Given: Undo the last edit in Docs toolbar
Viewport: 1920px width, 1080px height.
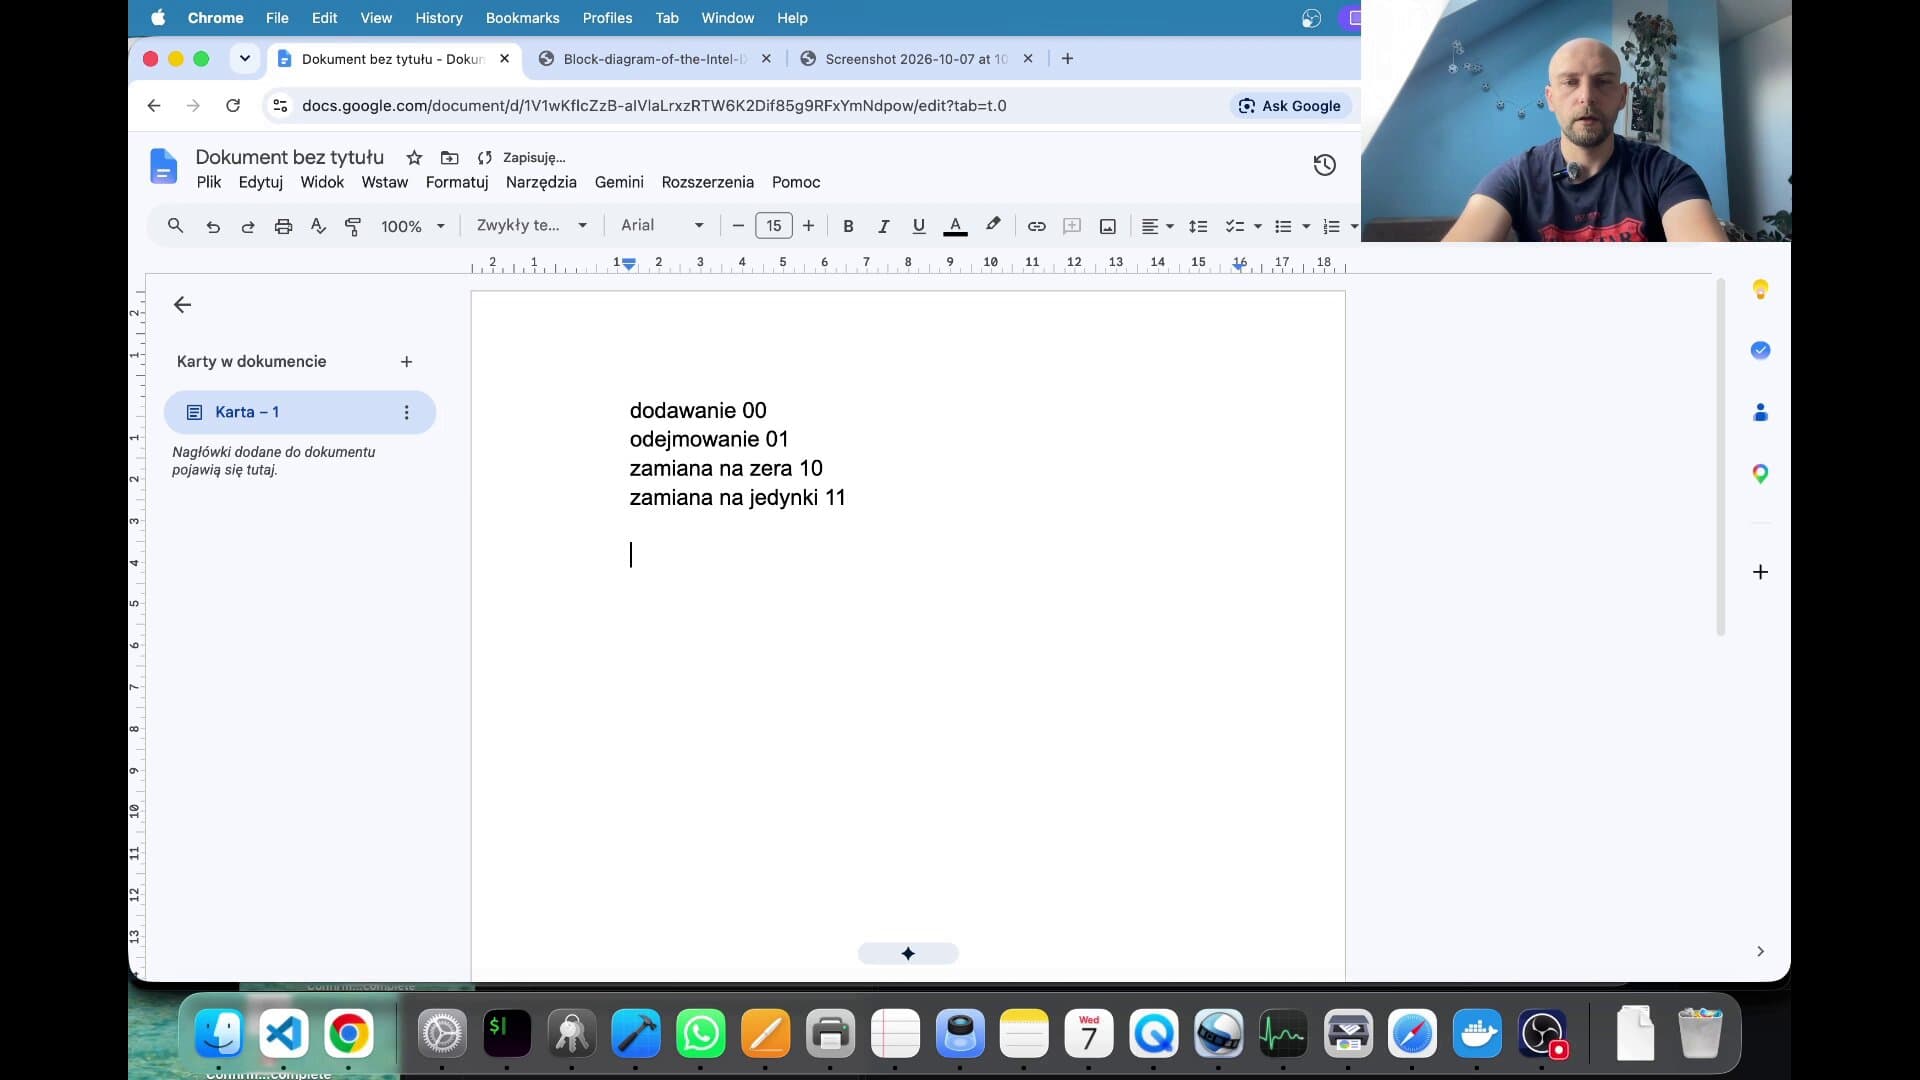Looking at the screenshot, I should pos(213,226).
